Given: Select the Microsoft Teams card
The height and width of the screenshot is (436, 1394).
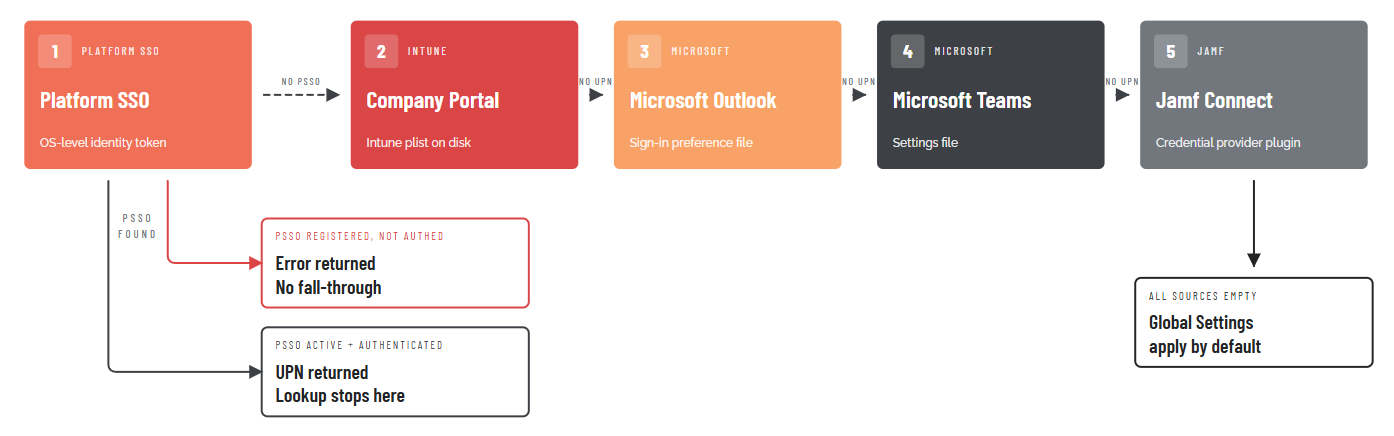Looking at the screenshot, I should point(991,95).
